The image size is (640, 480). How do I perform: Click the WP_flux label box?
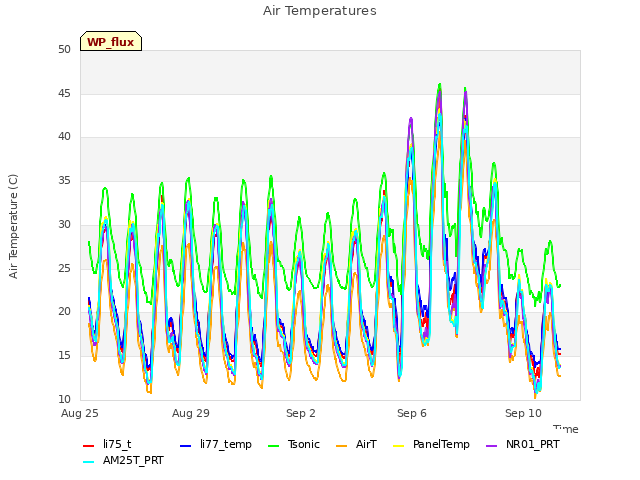coord(111,41)
